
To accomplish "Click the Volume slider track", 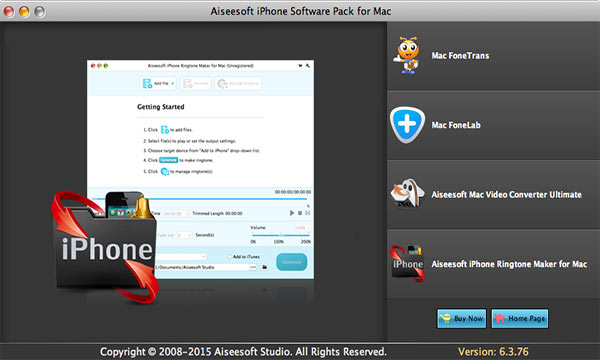I will pyautogui.click(x=280, y=235).
